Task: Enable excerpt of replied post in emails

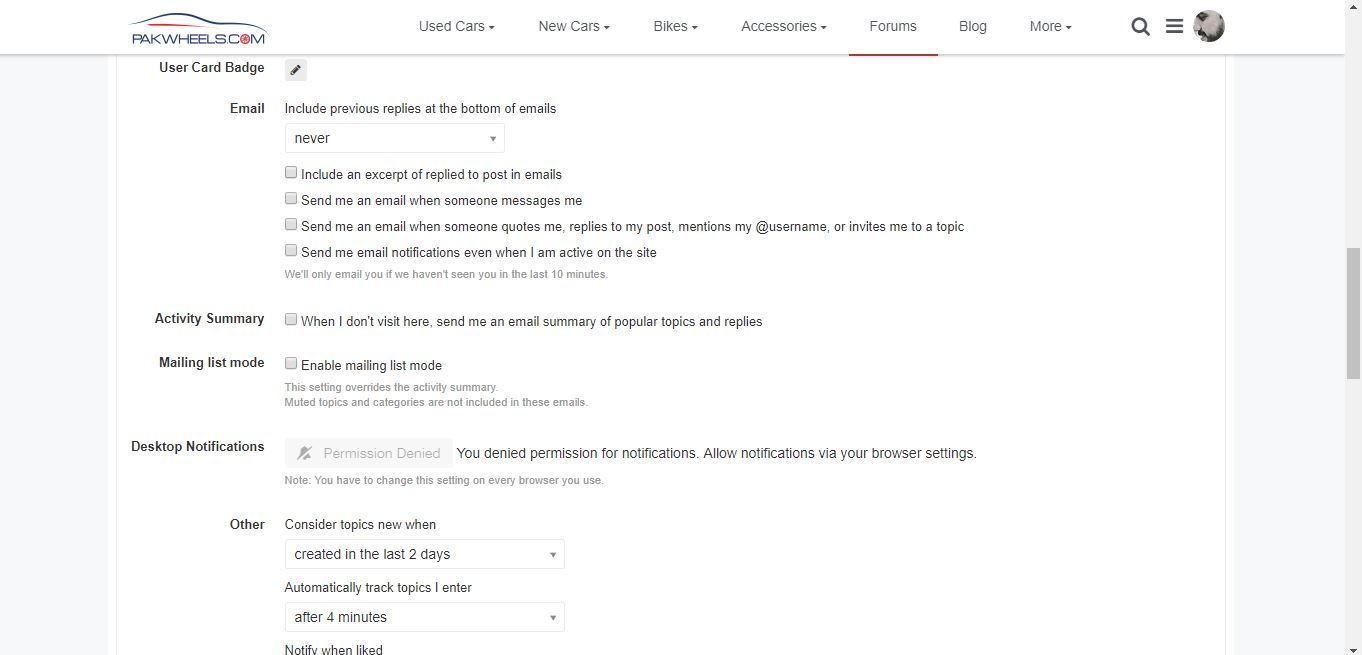Action: [x=291, y=173]
